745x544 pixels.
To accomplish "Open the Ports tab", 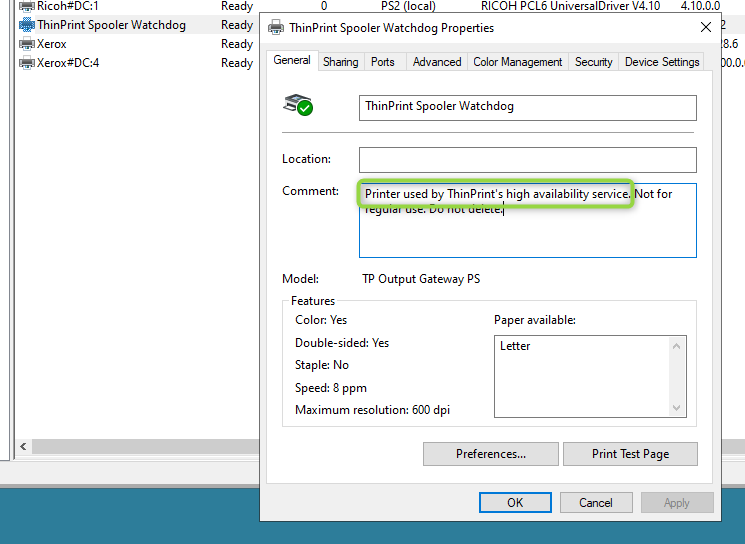I will click(x=382, y=62).
